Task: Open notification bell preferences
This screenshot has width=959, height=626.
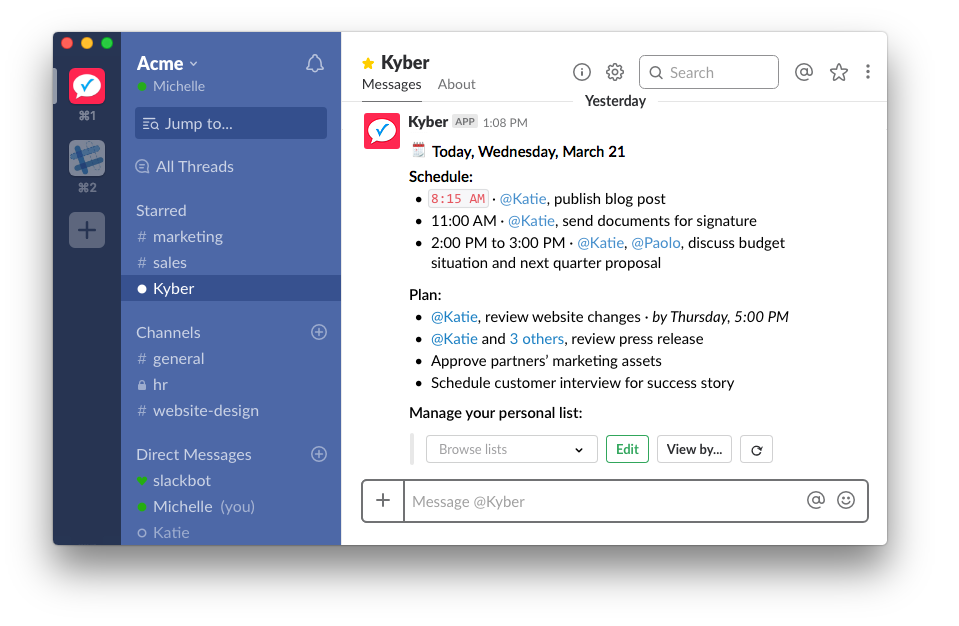Action: point(314,64)
